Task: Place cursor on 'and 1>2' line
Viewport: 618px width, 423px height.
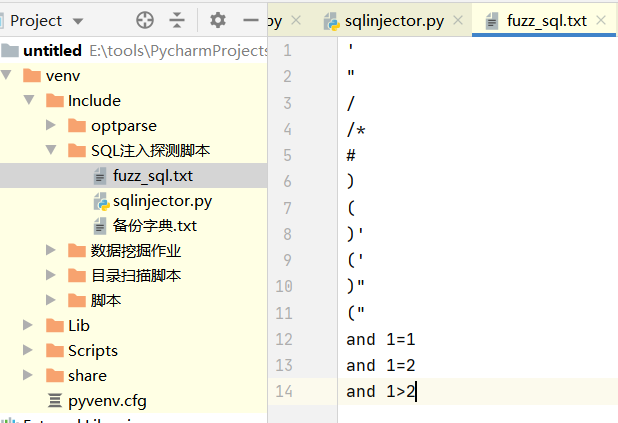Action: (x=380, y=391)
